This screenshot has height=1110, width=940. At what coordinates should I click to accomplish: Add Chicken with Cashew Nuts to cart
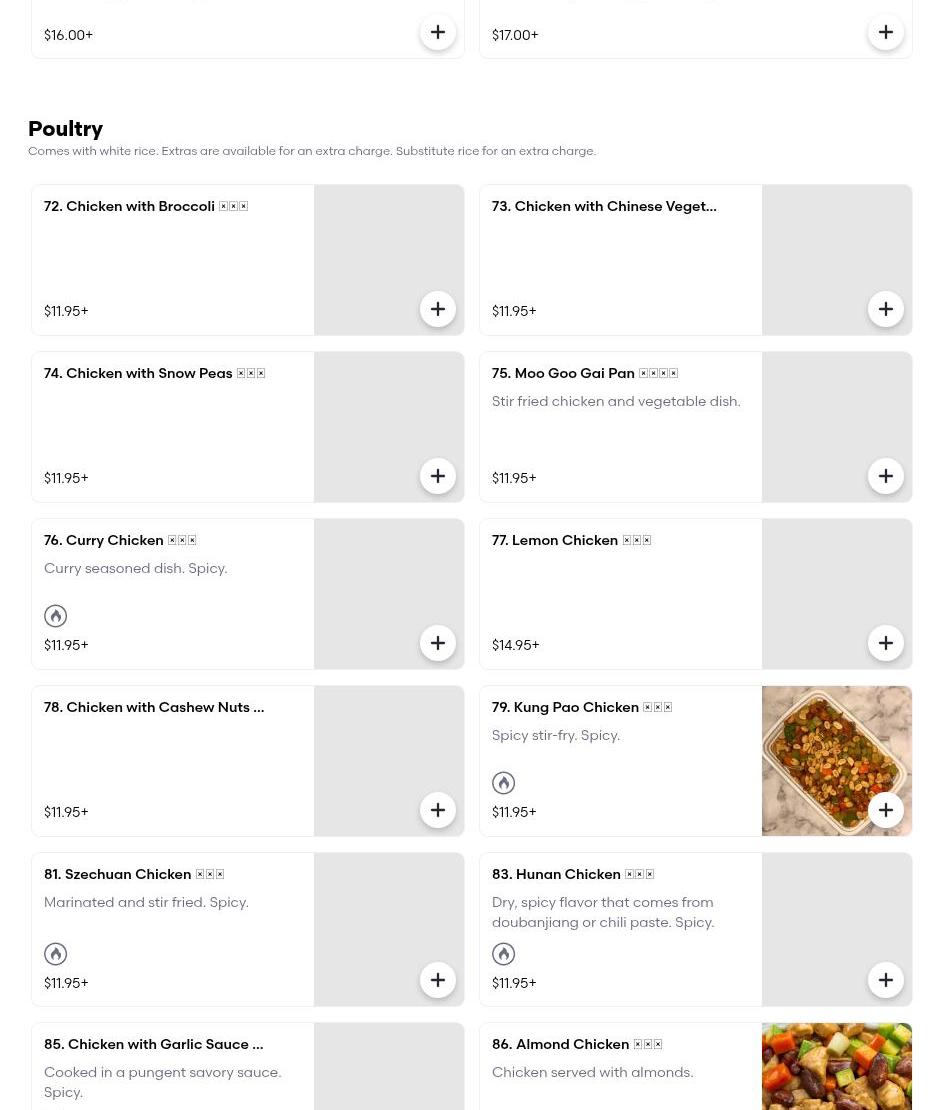(438, 810)
